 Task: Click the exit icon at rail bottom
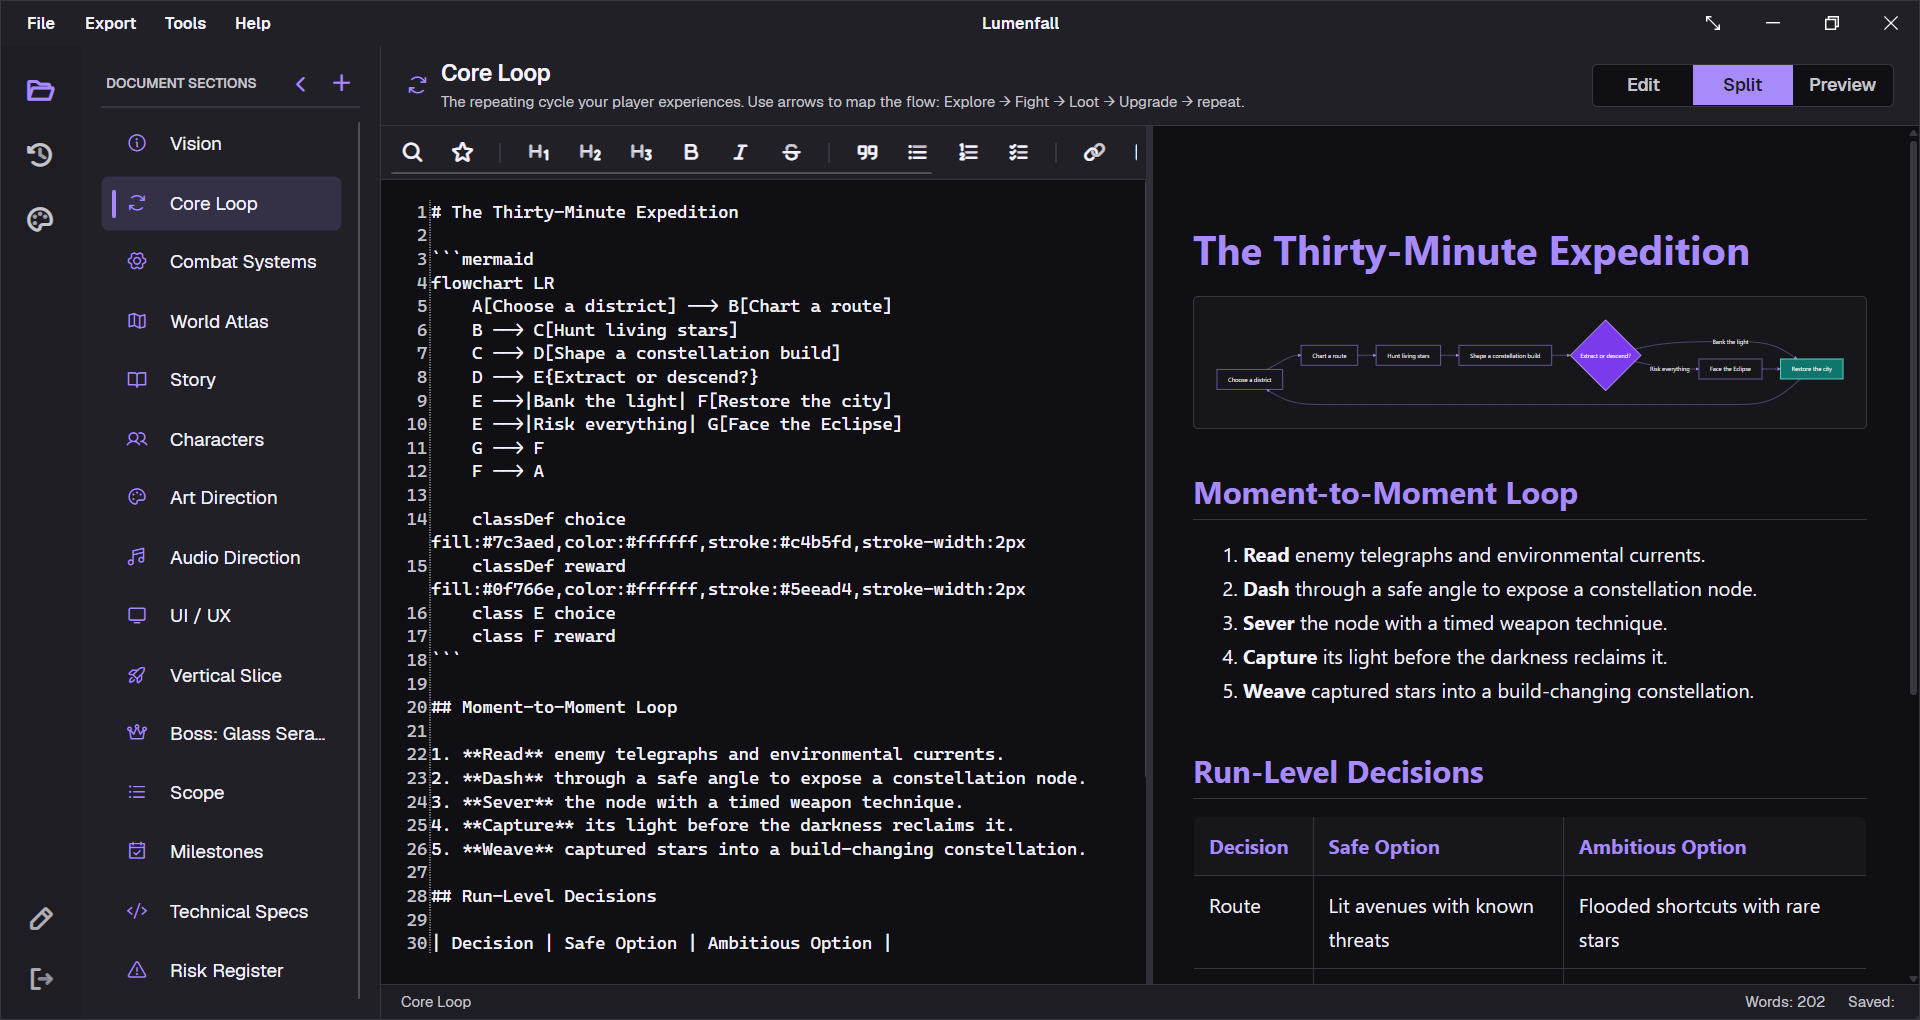point(40,979)
